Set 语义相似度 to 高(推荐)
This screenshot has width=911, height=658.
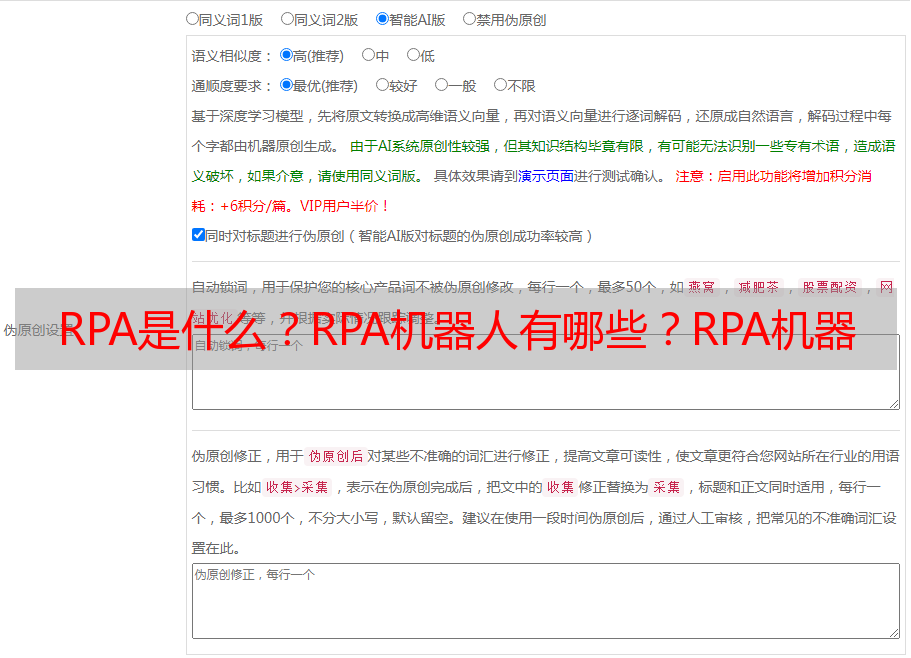click(286, 55)
